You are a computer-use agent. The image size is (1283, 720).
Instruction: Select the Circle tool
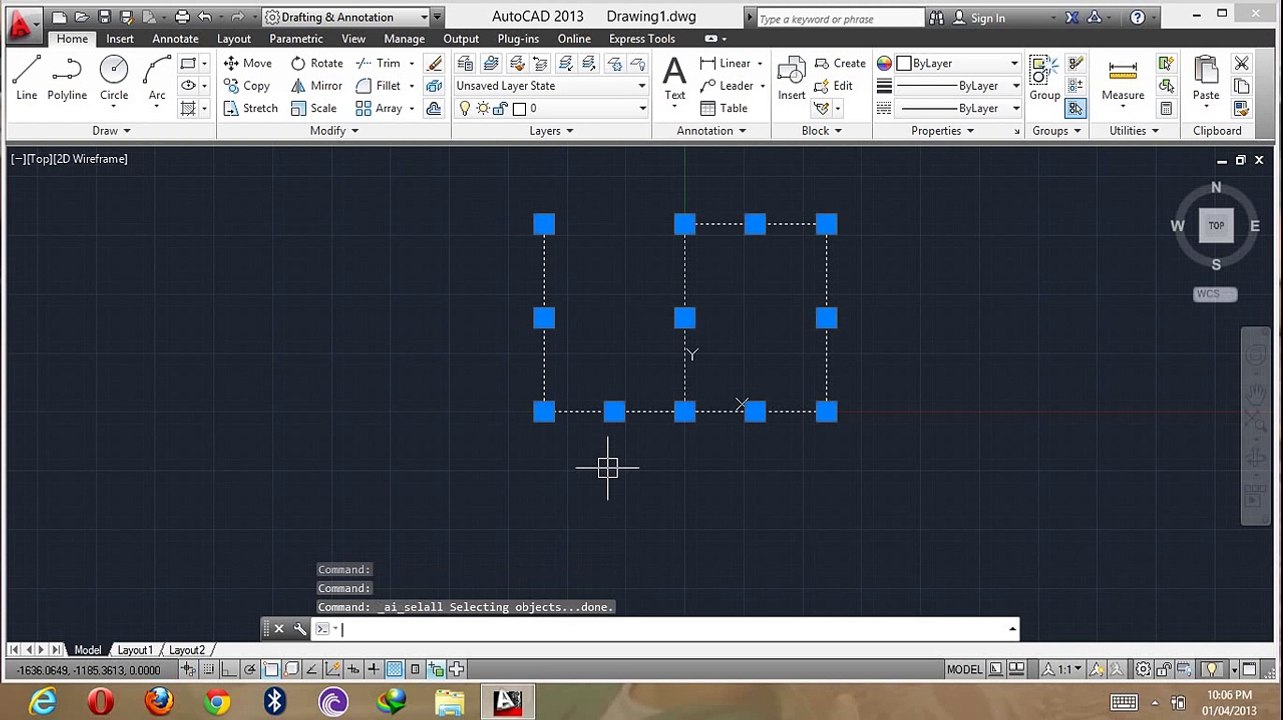point(114,78)
